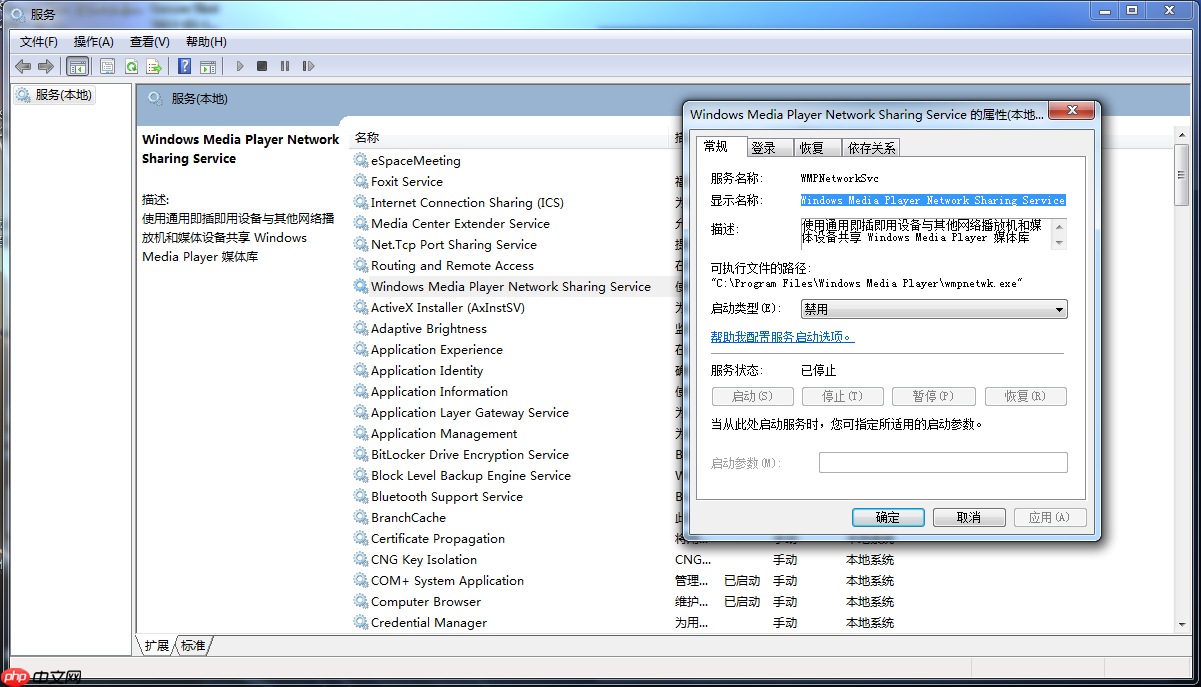This screenshot has height=687, width=1201.
Task: Toggle the show/hide action pane icon
Action: [x=208, y=66]
